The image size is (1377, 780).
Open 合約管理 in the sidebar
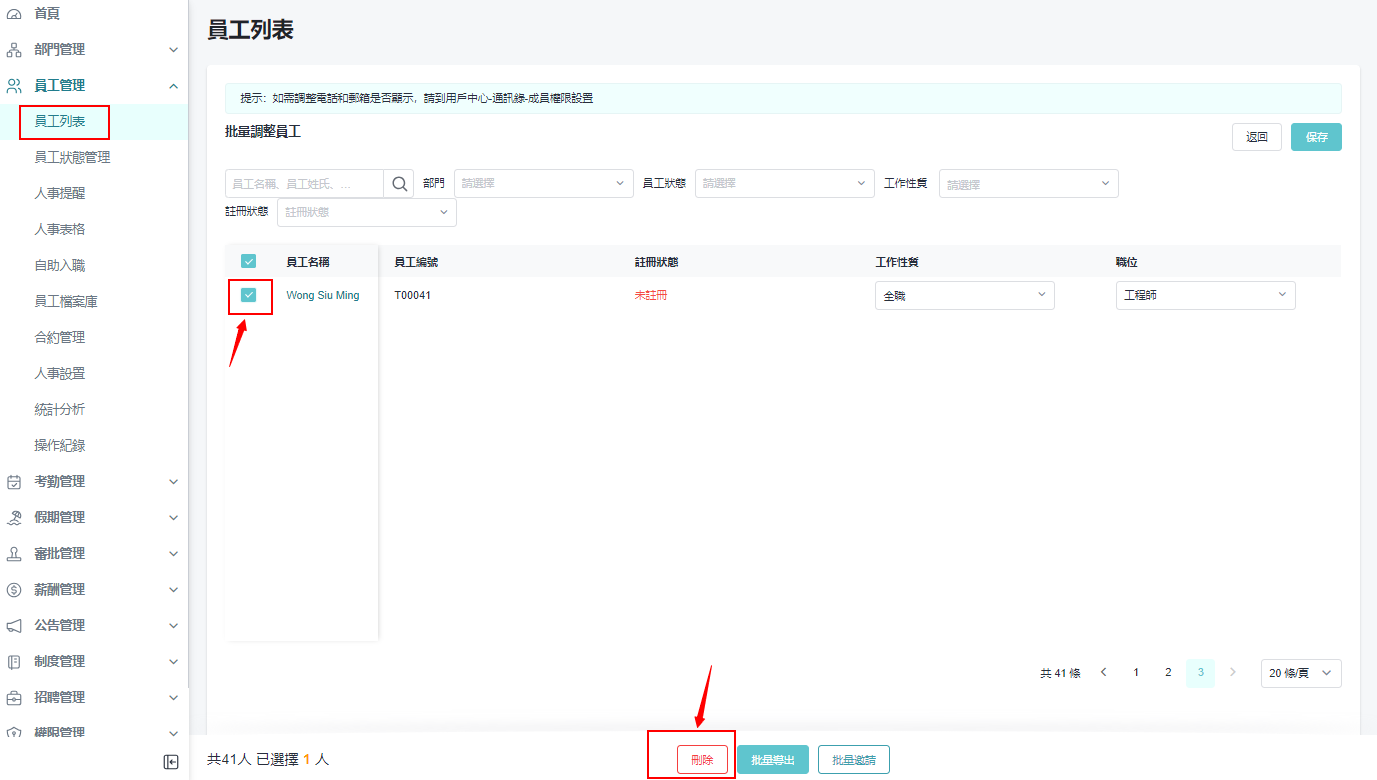pos(60,338)
